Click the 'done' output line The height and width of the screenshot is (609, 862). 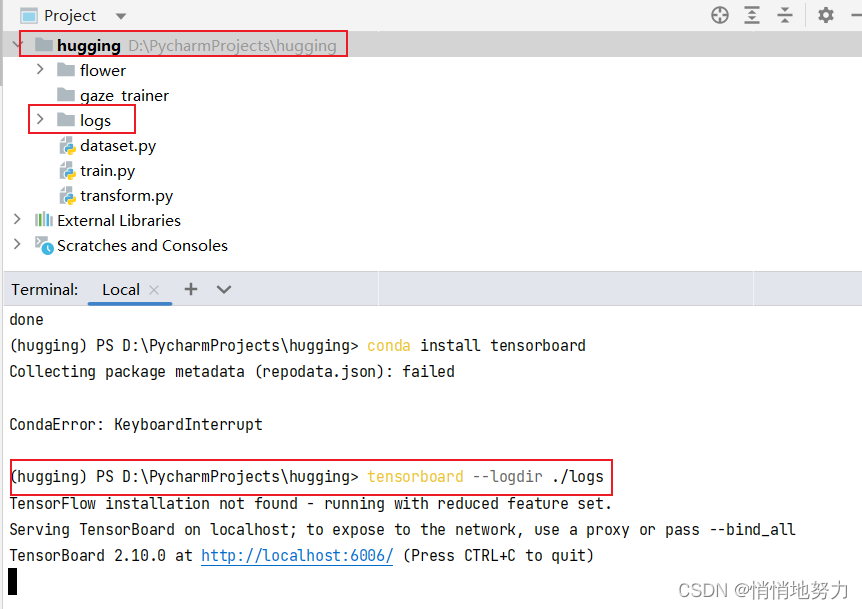(x=26, y=320)
